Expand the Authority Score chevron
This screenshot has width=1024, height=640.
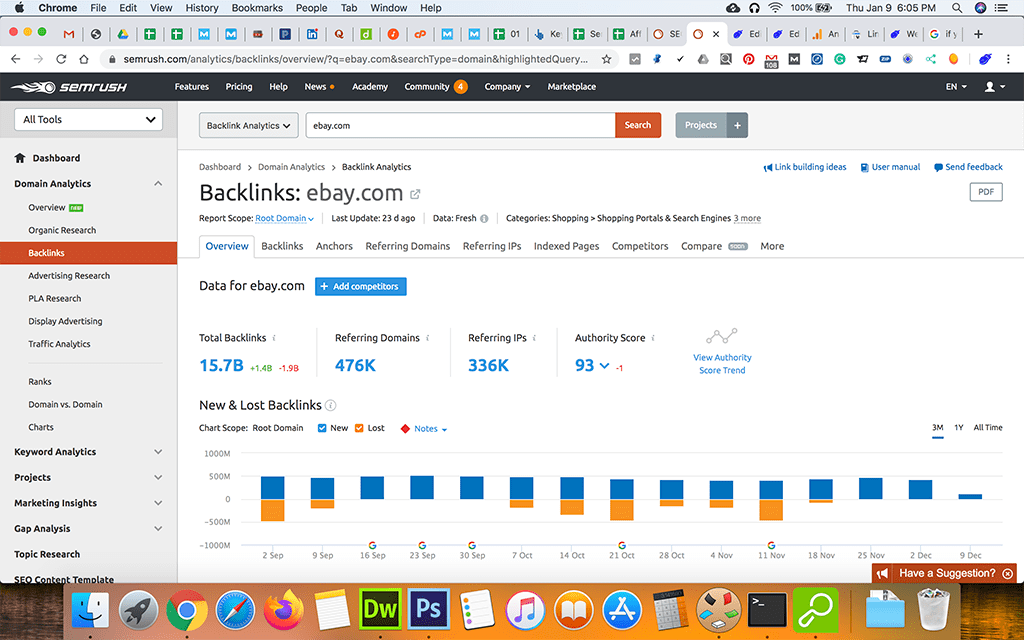(604, 366)
